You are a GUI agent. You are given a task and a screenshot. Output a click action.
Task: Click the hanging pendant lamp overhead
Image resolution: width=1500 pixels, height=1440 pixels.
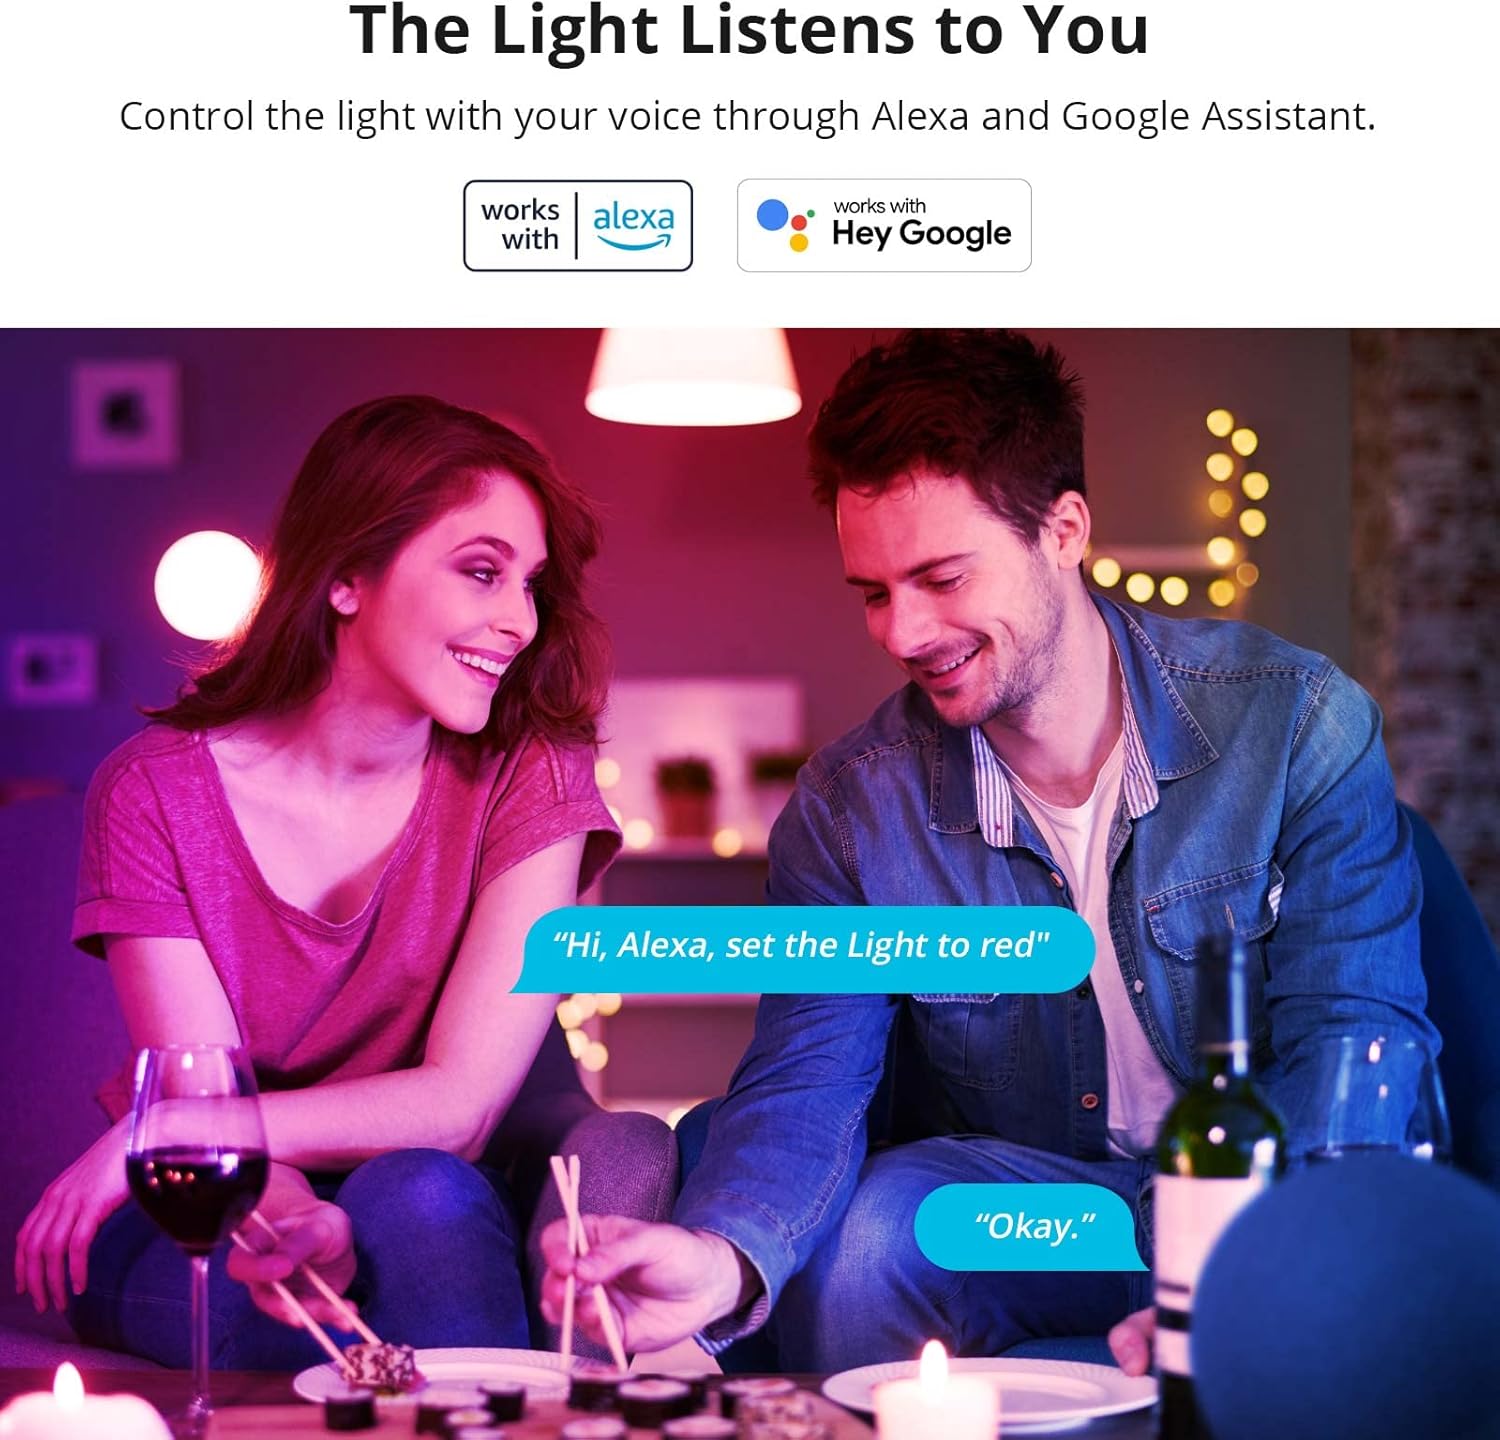click(693, 375)
